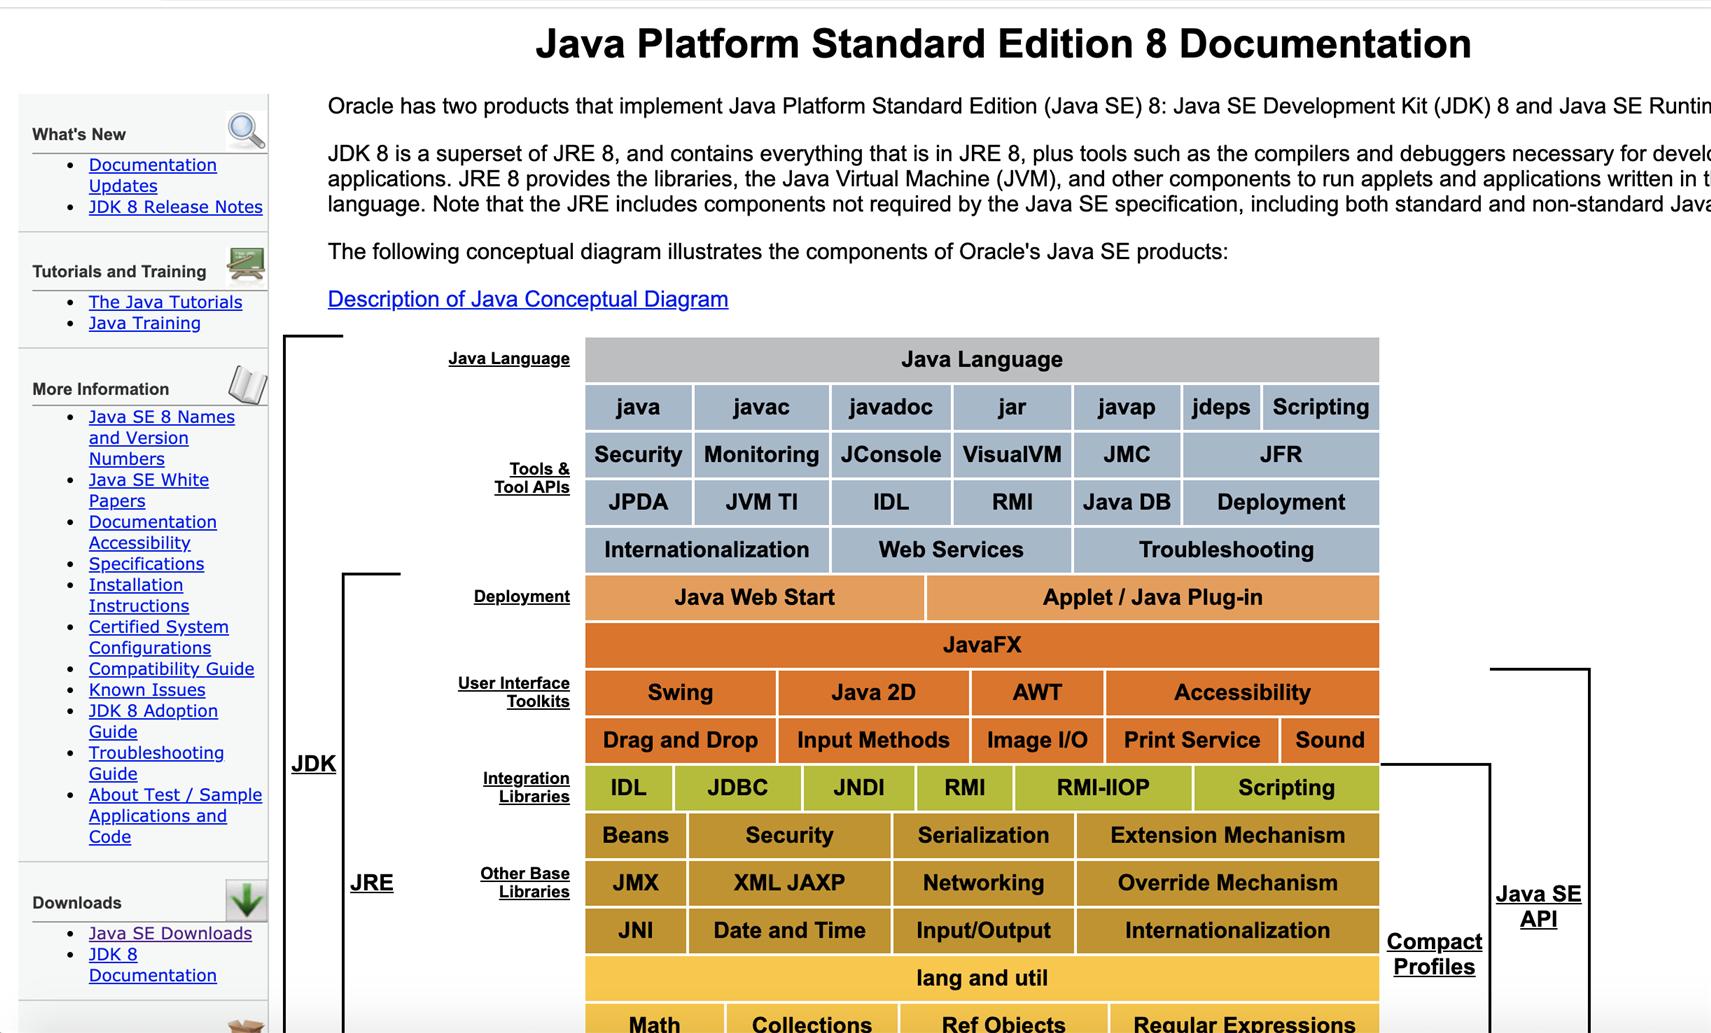Click the VisualVM diagram cell
The width and height of the screenshot is (1711, 1033).
1012,454
